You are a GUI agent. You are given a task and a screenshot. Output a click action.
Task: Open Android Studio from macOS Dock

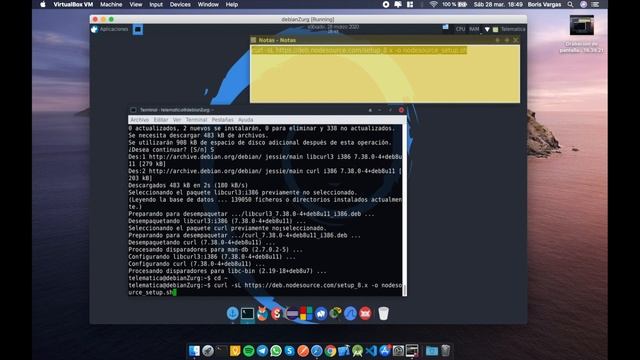[x=358, y=351]
